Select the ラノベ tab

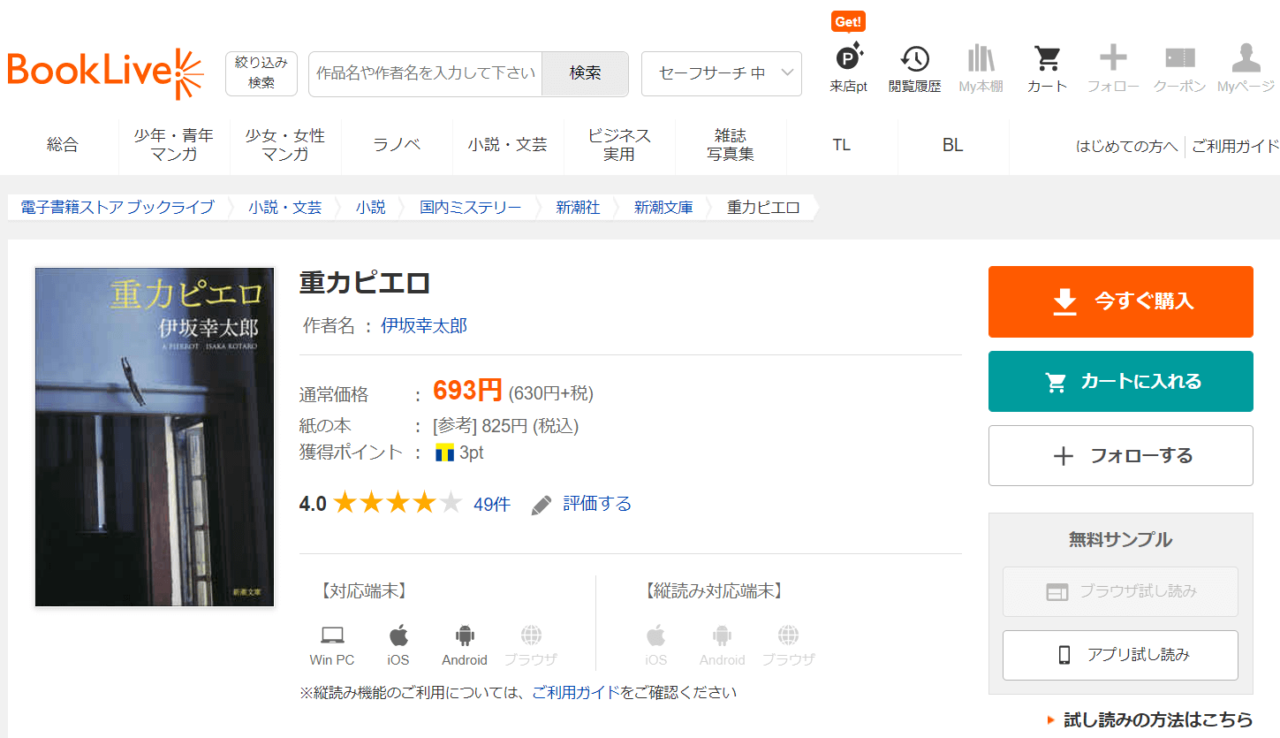point(397,145)
